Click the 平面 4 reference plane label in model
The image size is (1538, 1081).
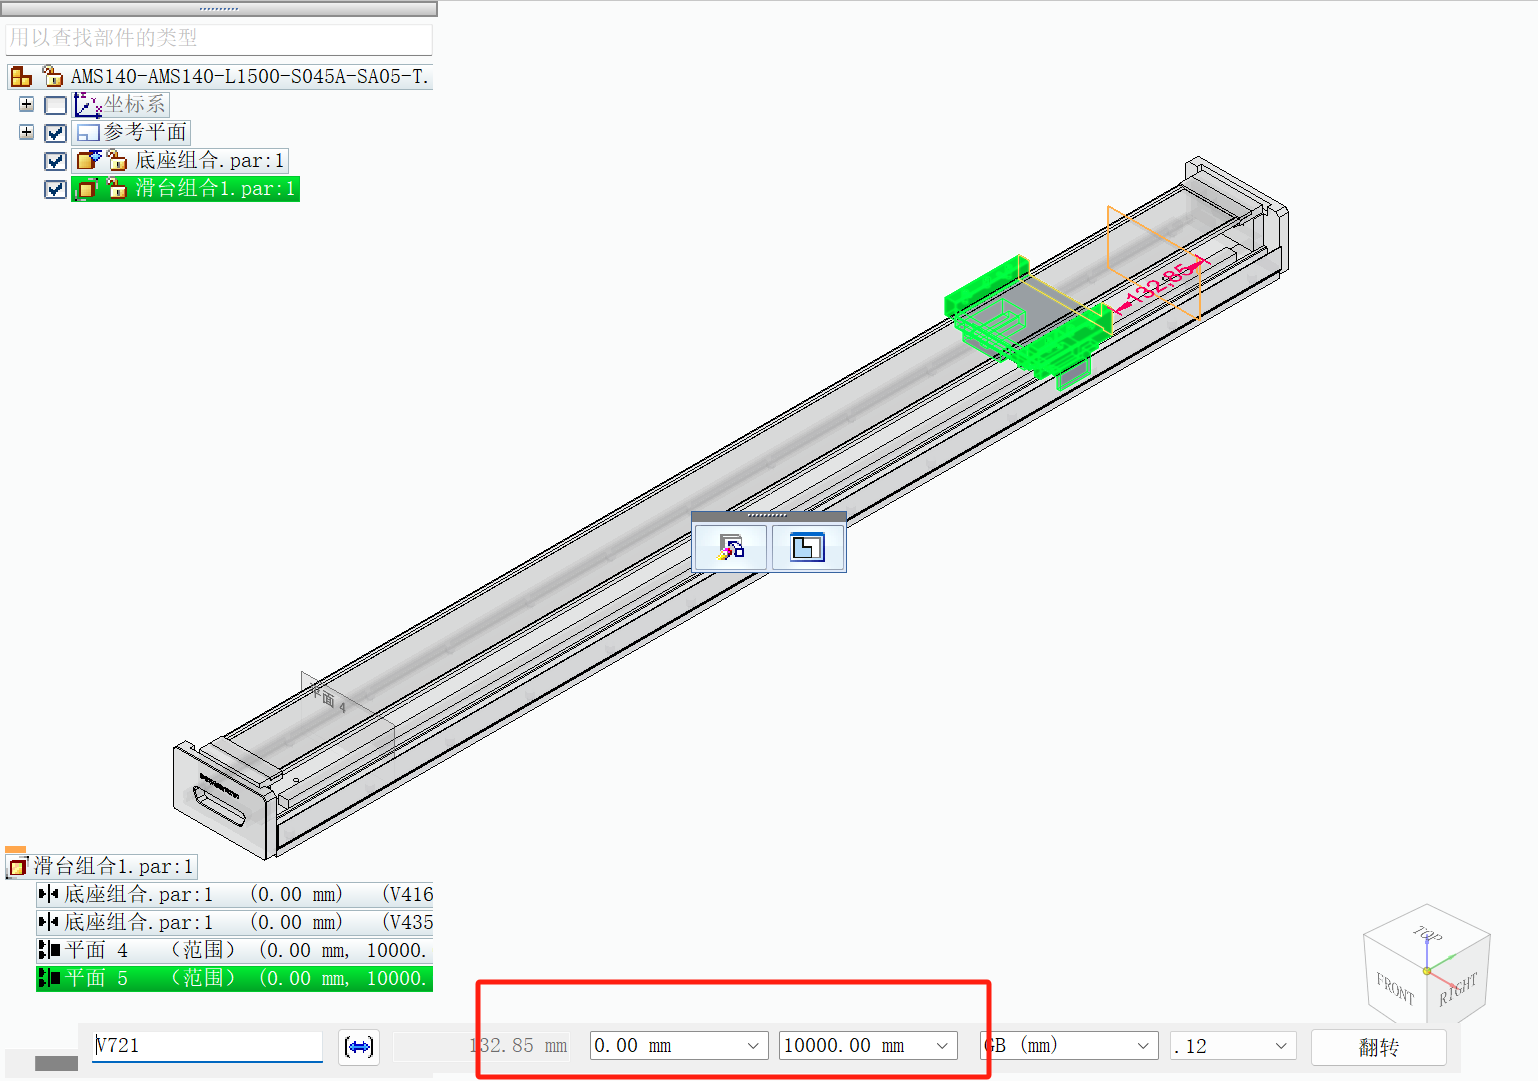[328, 699]
